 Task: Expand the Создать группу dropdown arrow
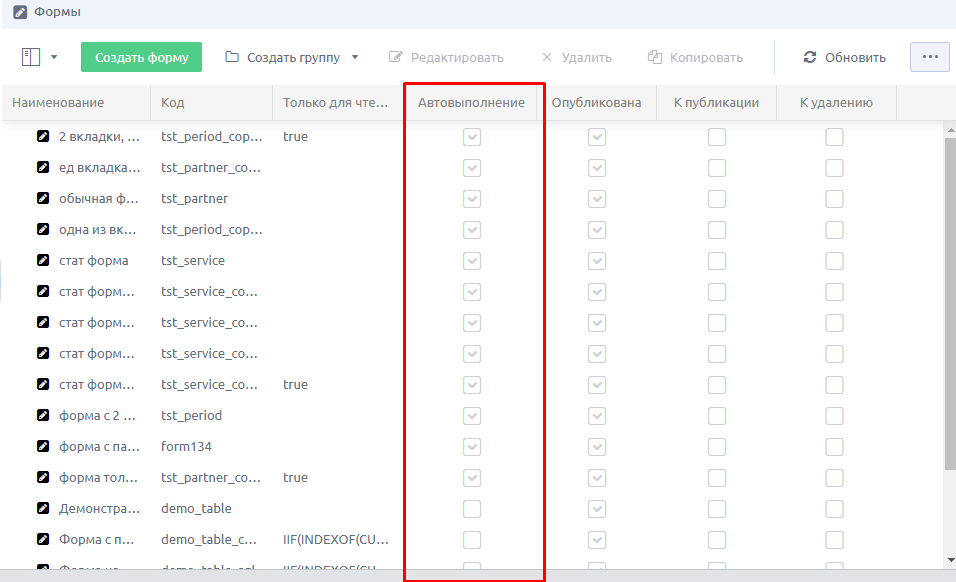[355, 57]
